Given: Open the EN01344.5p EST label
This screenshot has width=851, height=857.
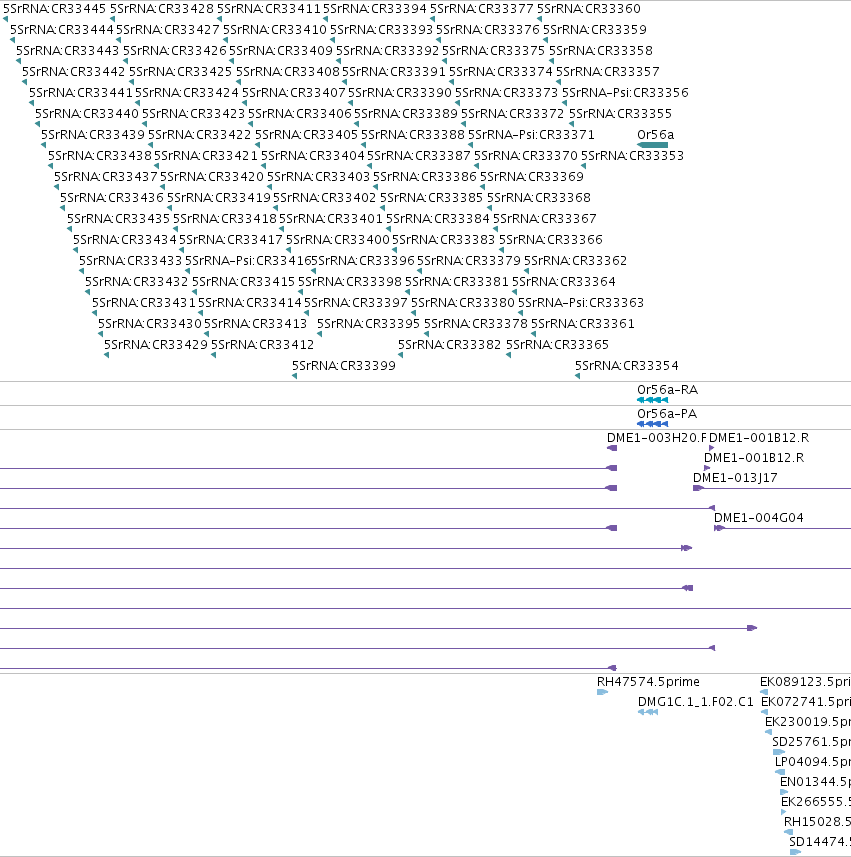Looking at the screenshot, I should click(815, 782).
